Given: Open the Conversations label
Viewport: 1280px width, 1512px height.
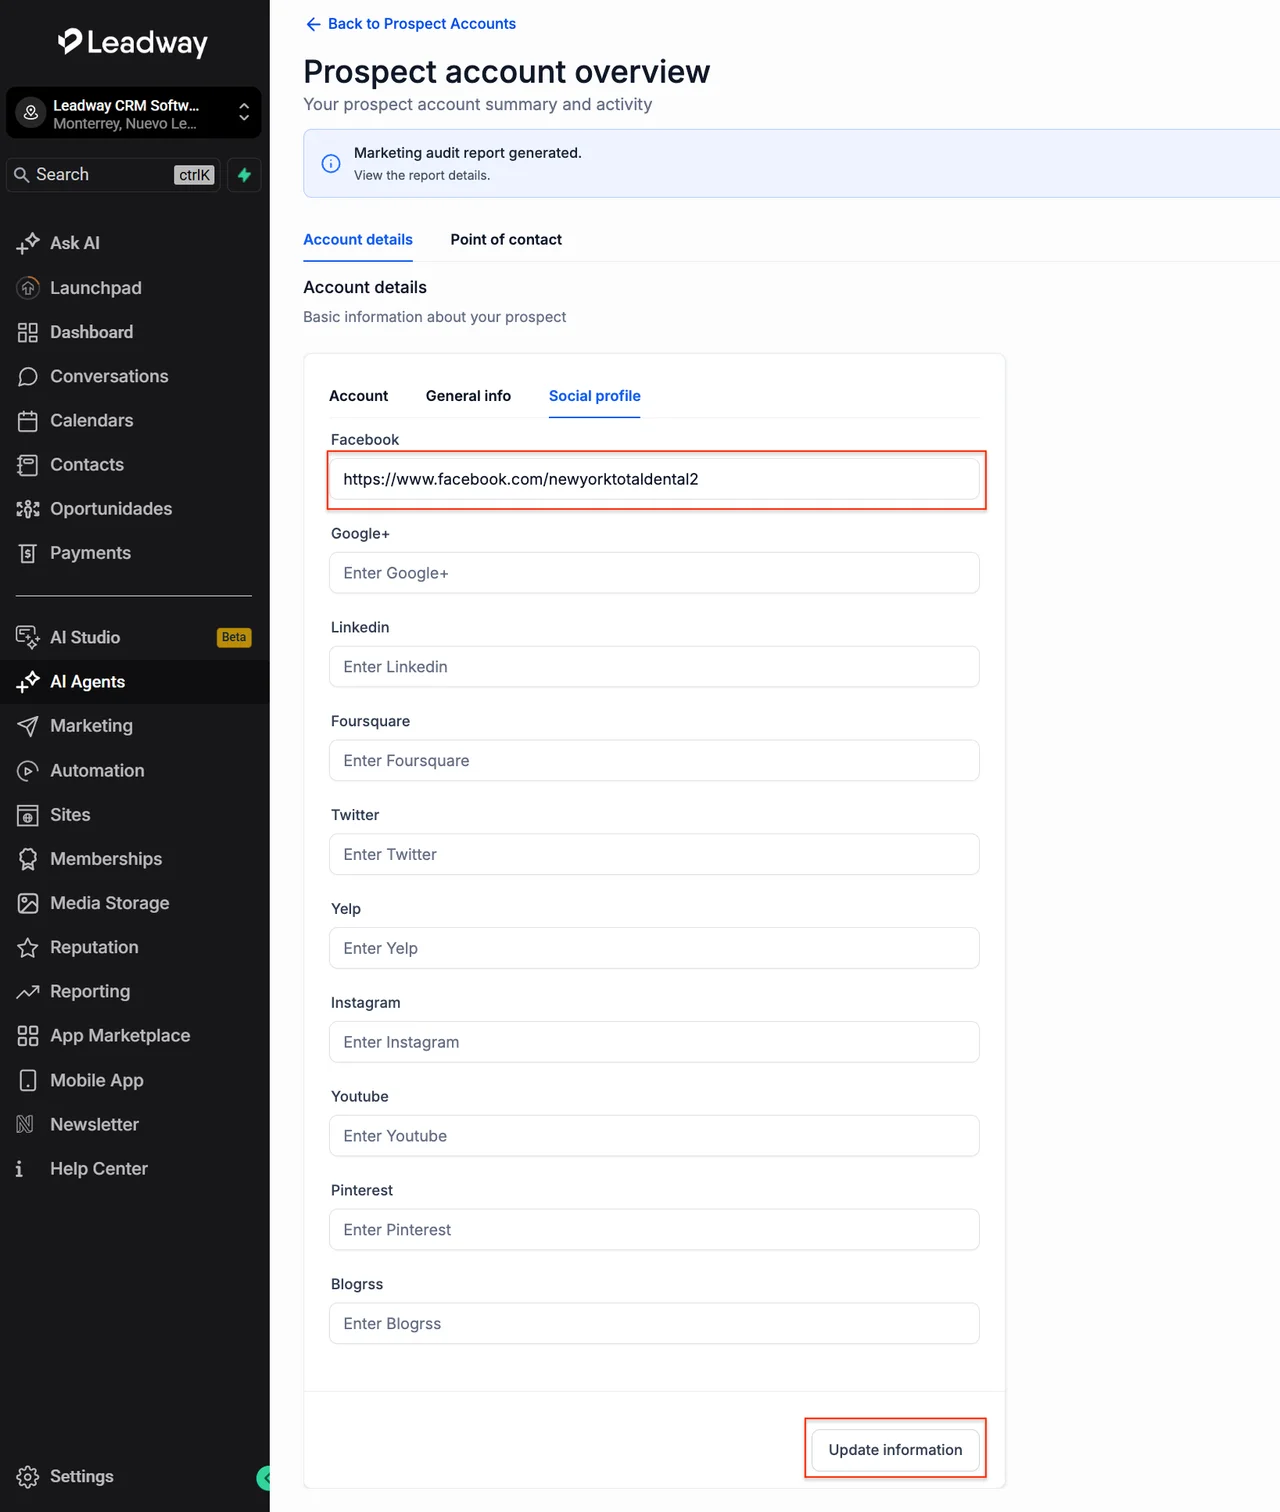Looking at the screenshot, I should (x=109, y=376).
